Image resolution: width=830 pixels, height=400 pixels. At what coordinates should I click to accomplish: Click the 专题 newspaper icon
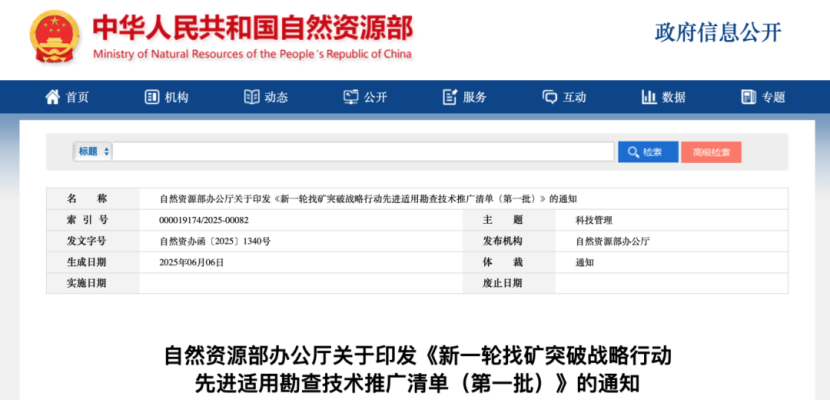pos(748,97)
